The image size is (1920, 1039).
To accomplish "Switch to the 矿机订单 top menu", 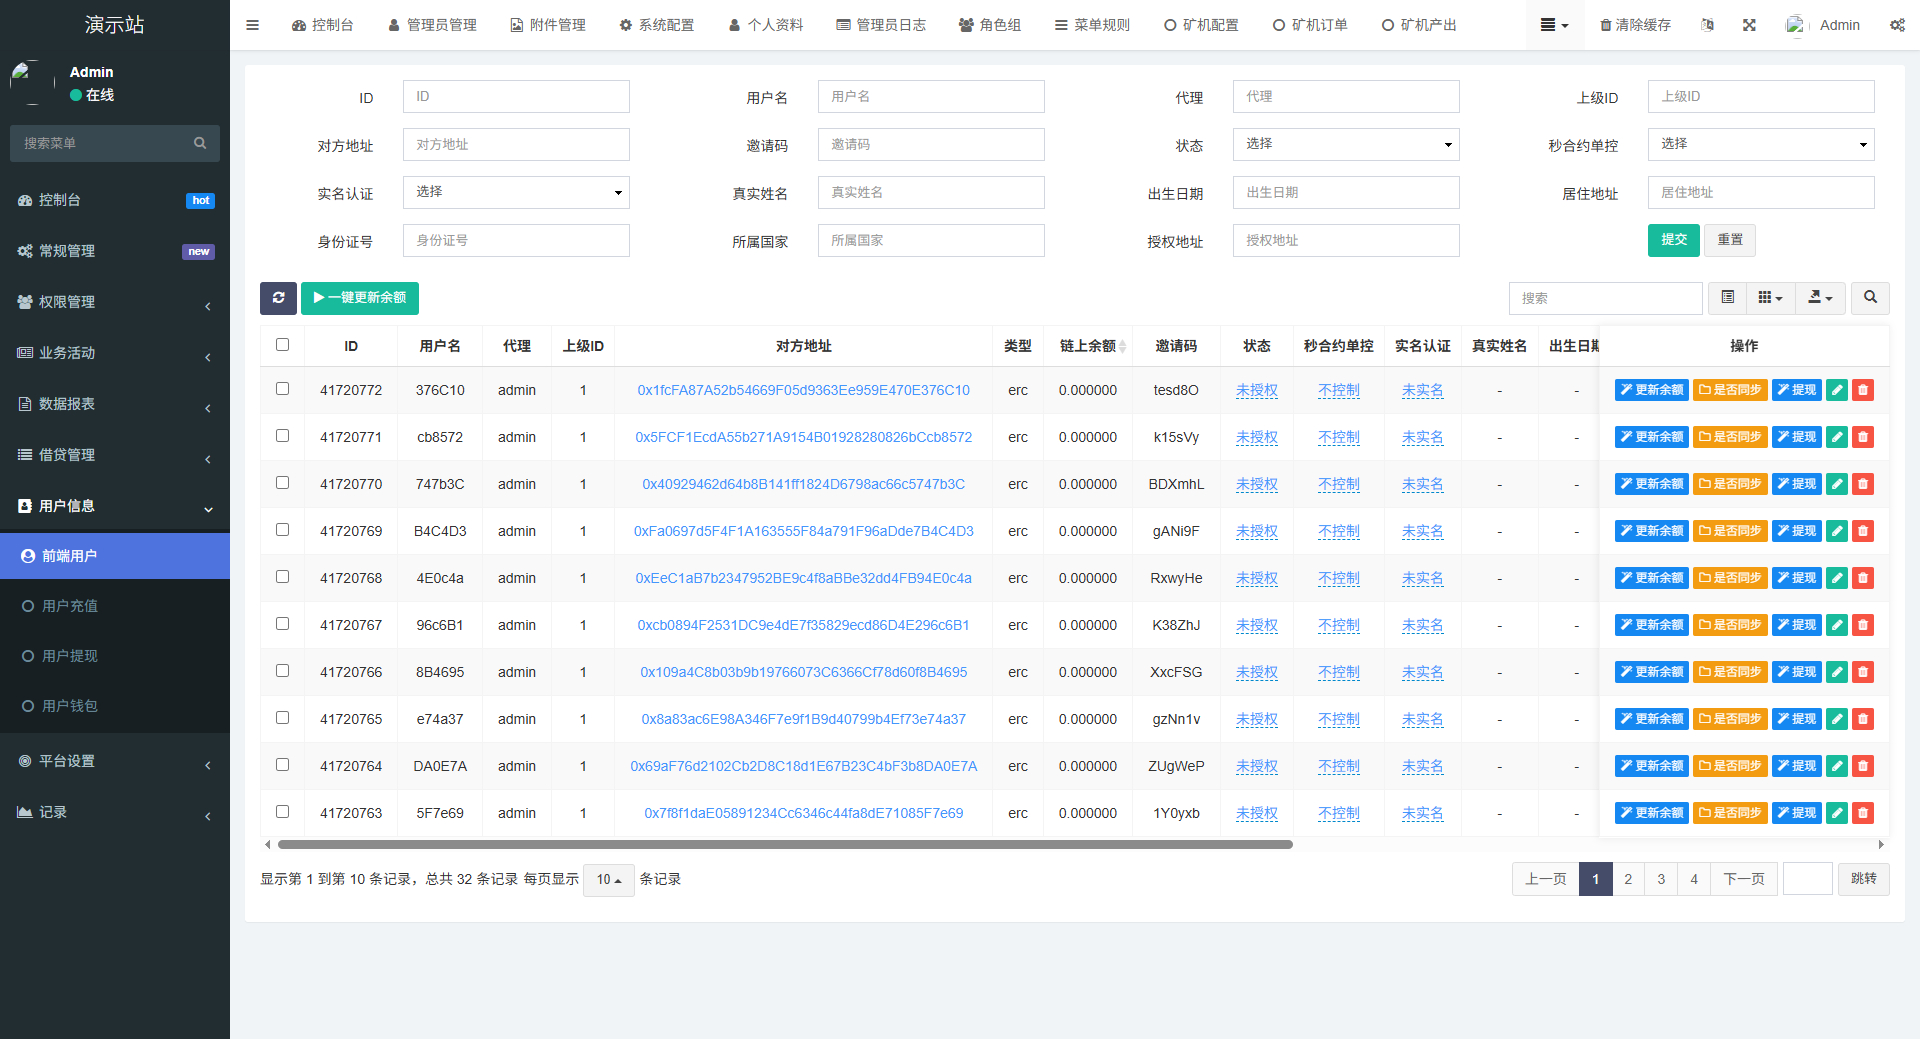I will pyautogui.click(x=1310, y=24).
